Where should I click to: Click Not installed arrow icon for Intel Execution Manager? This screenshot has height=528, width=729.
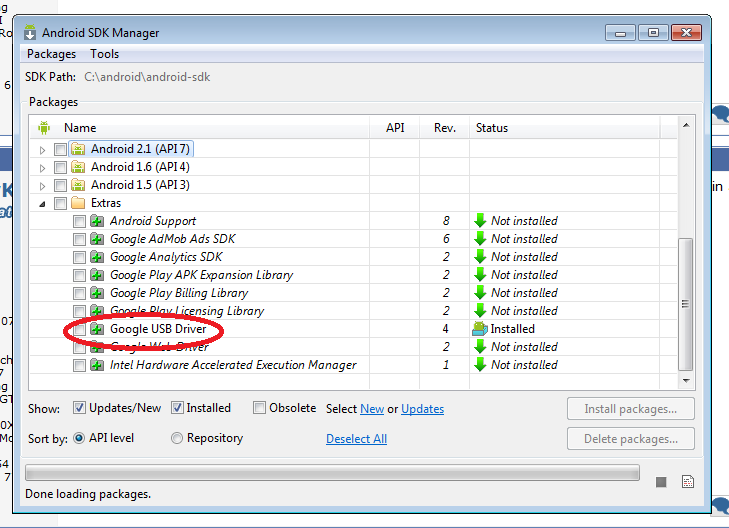[x=480, y=365]
